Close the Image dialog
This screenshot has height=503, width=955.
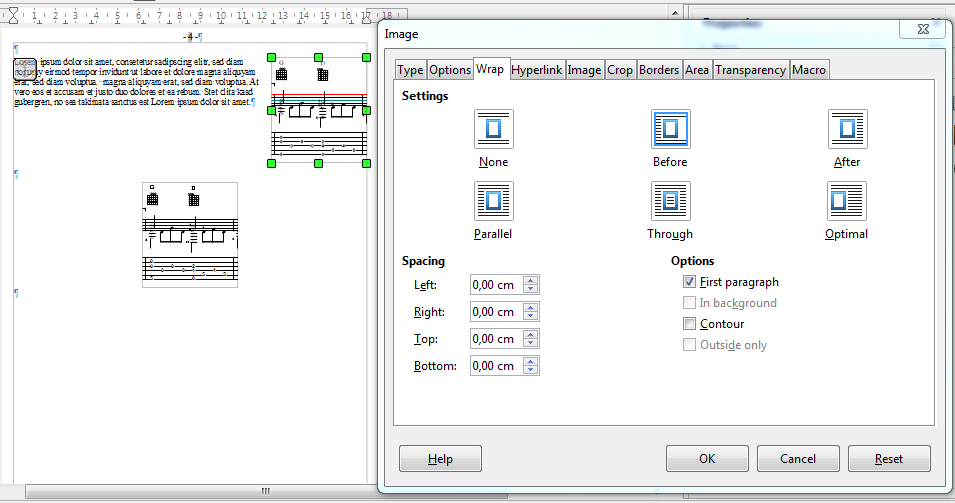click(923, 29)
